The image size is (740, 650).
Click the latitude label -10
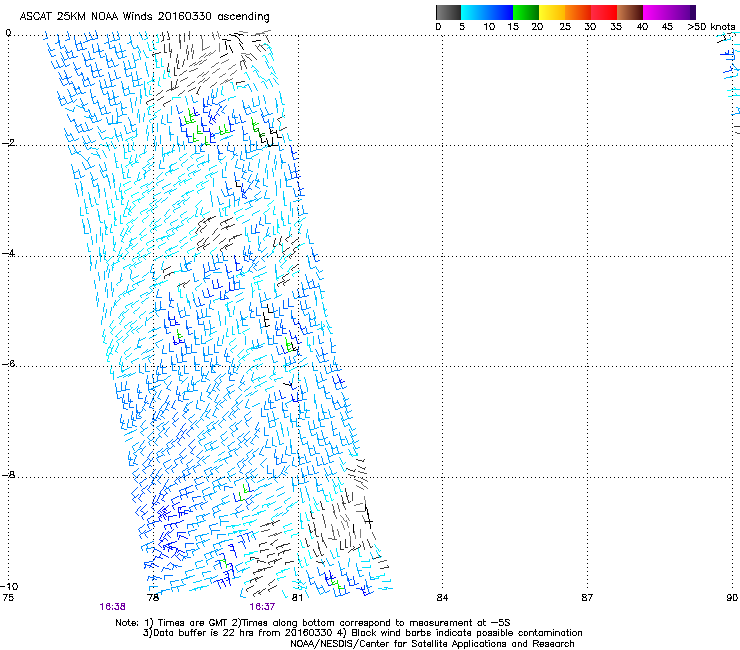(x=9, y=586)
